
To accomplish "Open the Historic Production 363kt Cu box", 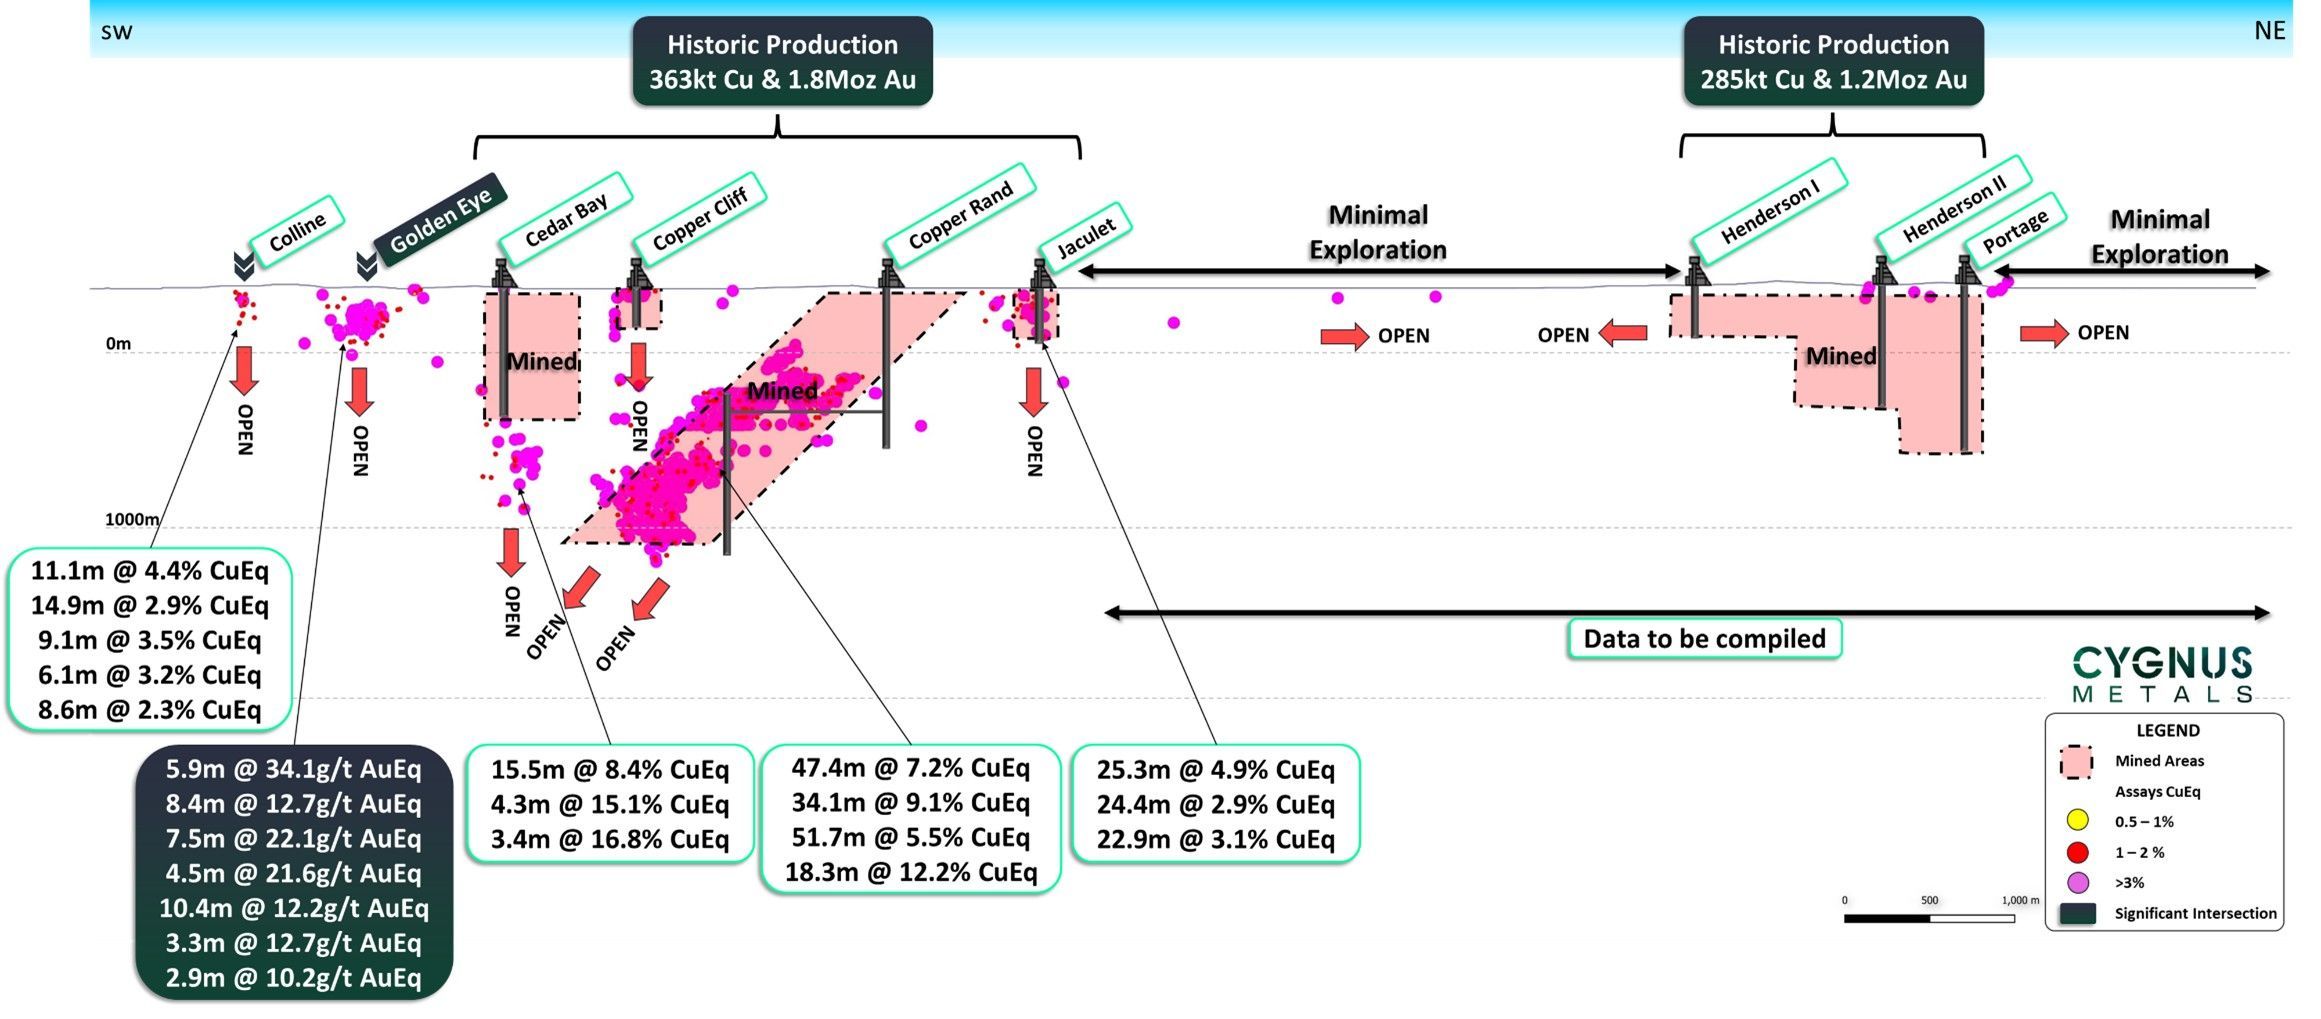I will pos(783,61).
